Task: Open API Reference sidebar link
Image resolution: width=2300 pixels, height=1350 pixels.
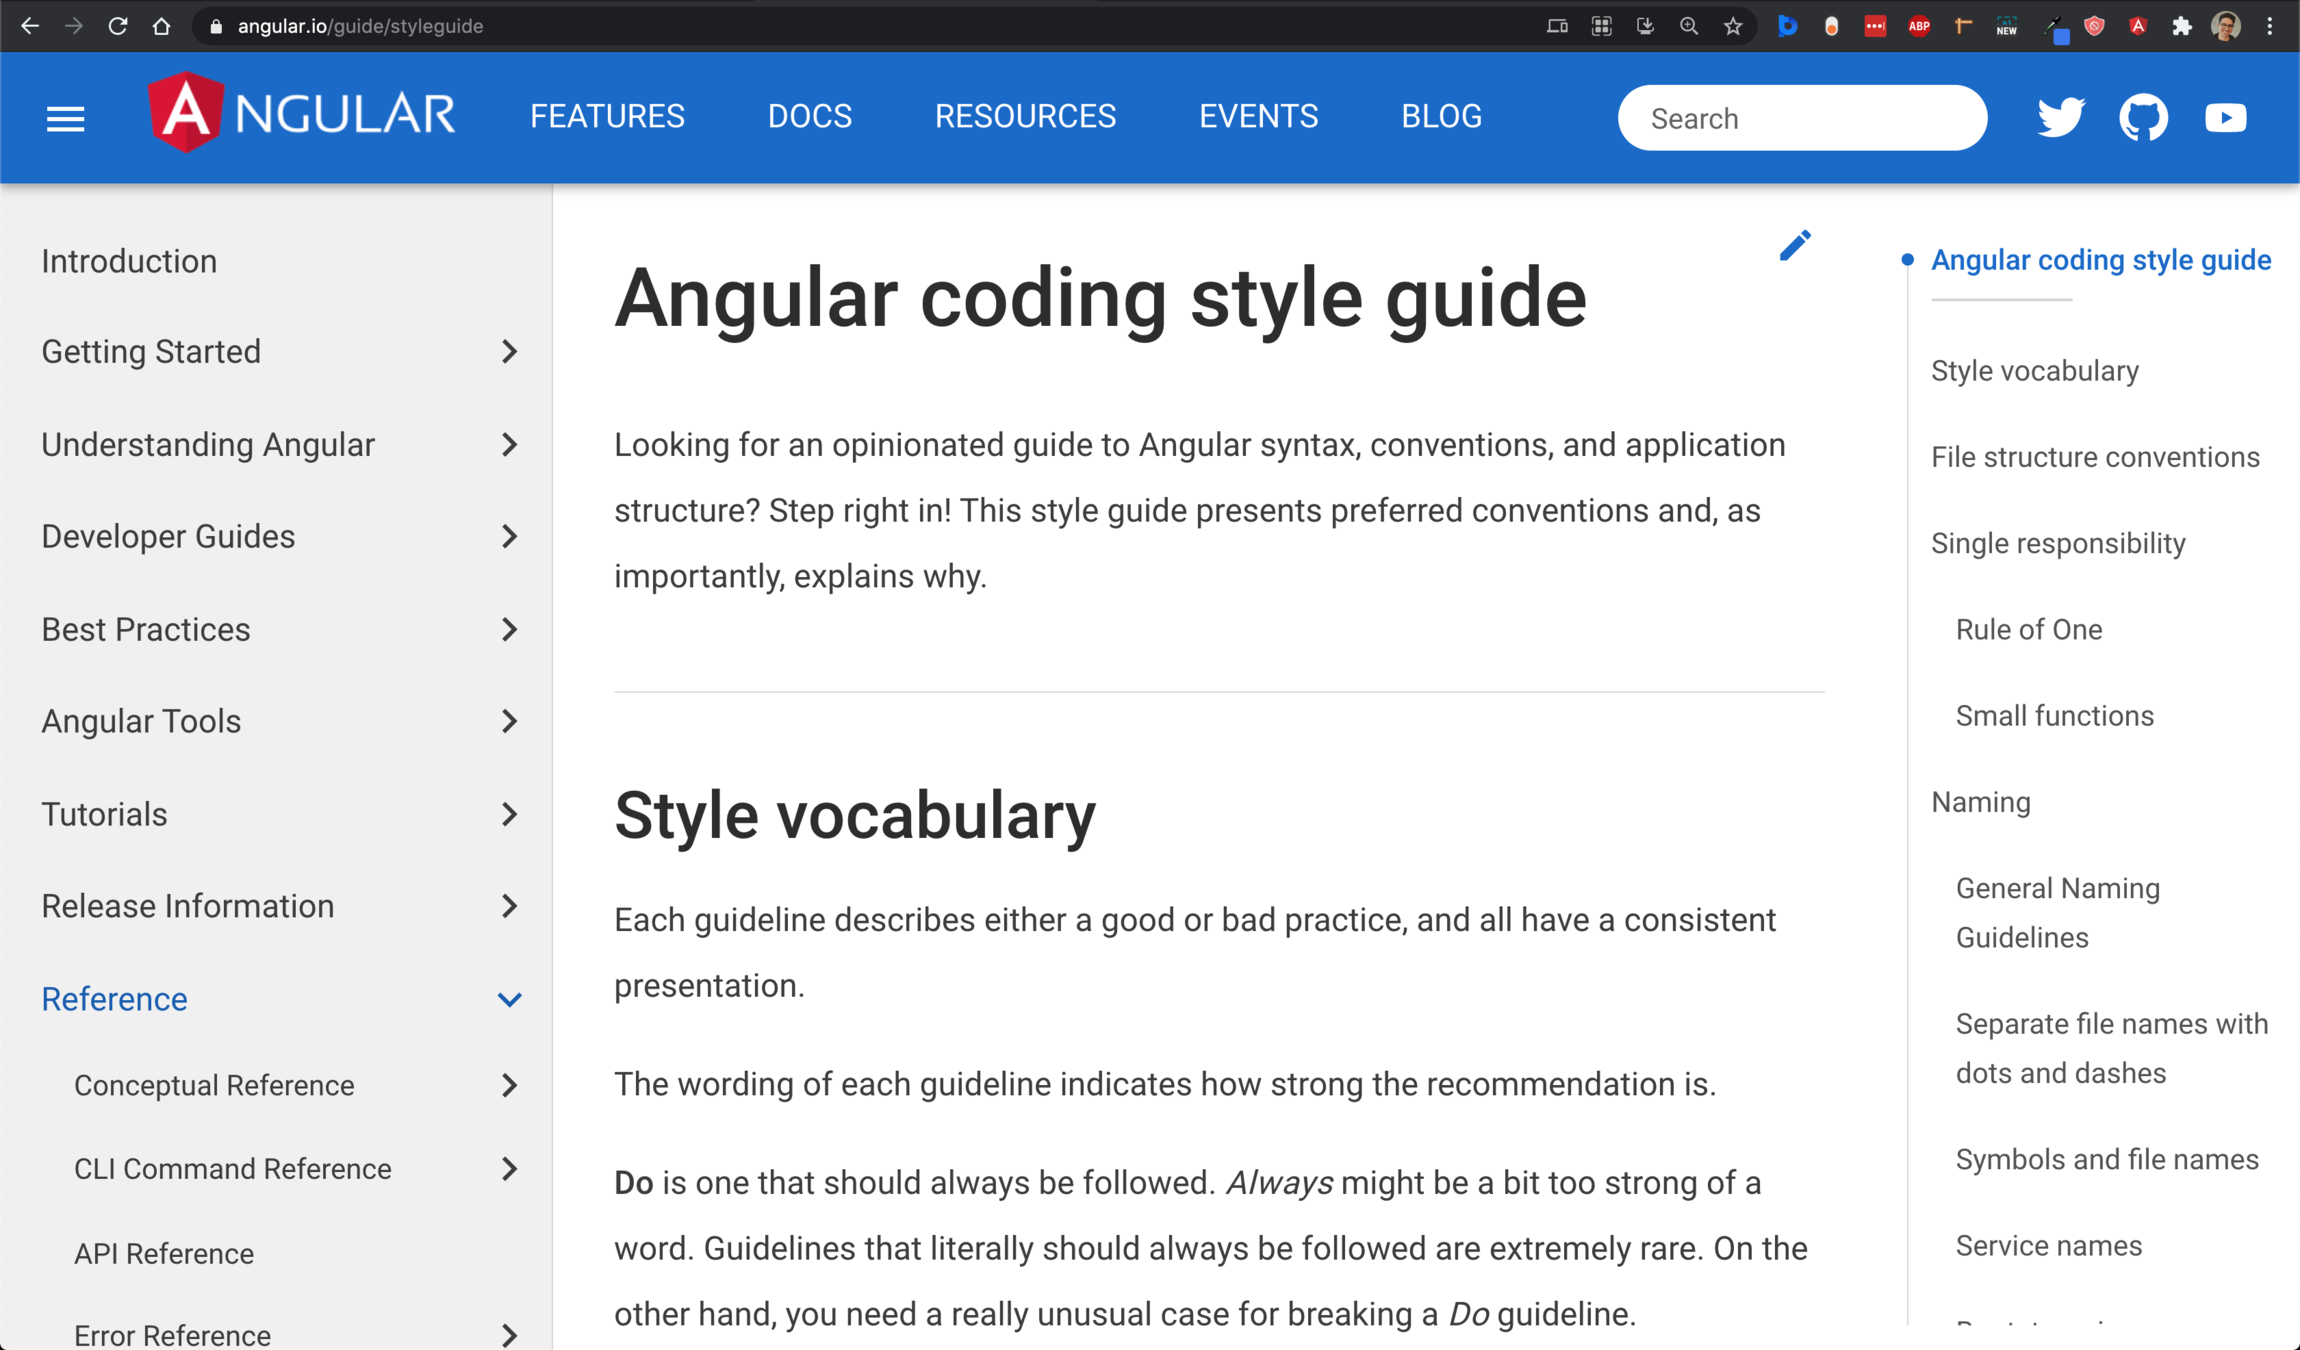Action: tap(164, 1253)
